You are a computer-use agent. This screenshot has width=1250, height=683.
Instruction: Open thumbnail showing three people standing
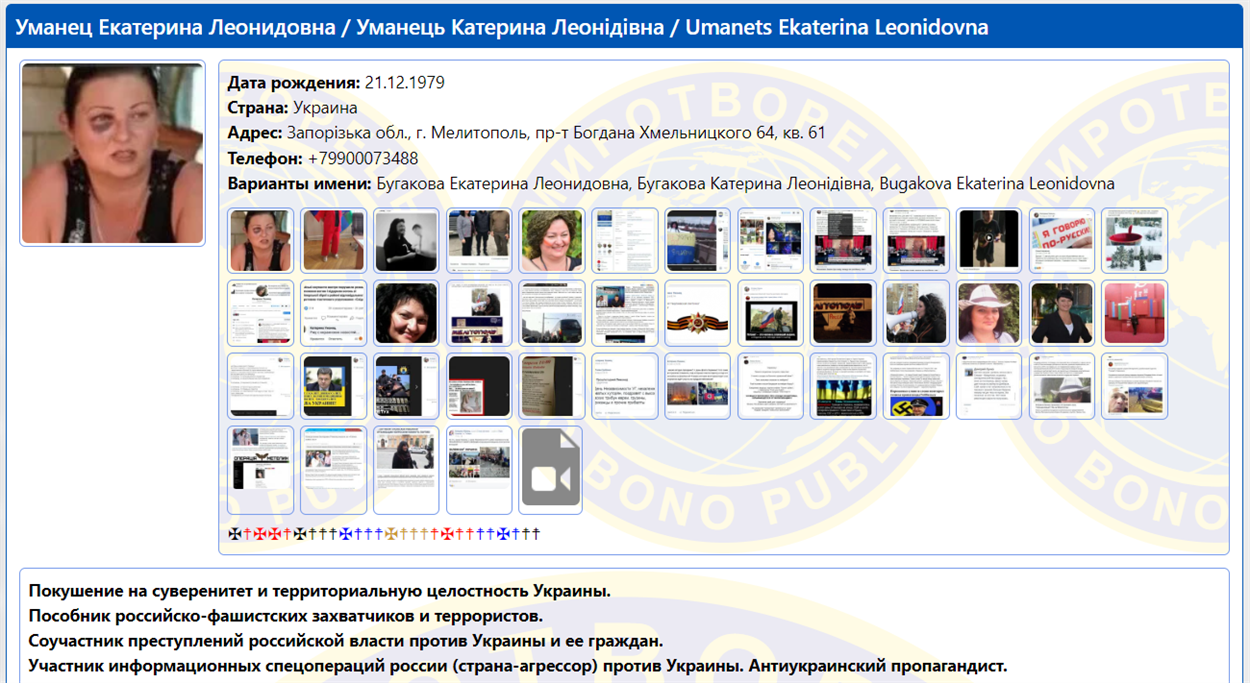[479, 240]
